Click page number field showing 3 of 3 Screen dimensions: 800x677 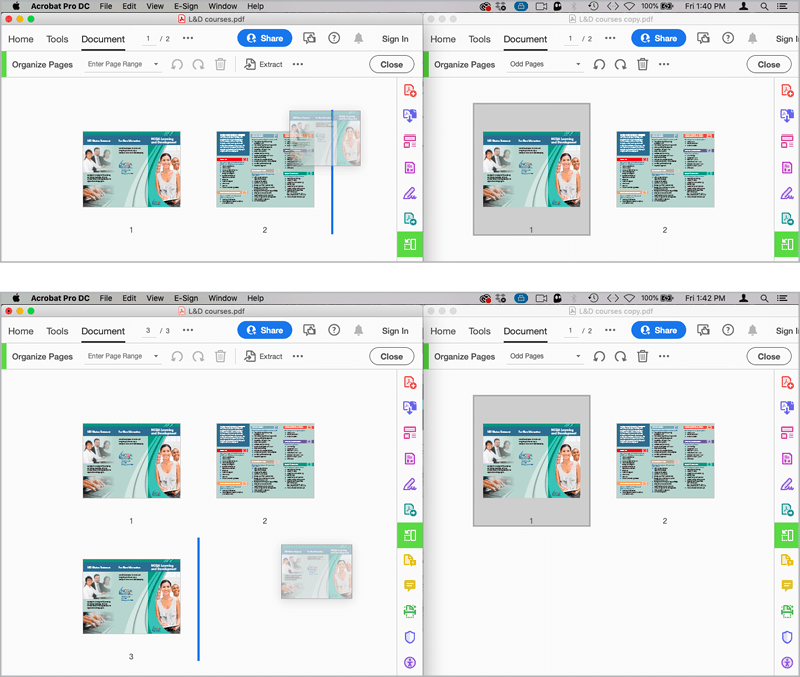point(148,331)
